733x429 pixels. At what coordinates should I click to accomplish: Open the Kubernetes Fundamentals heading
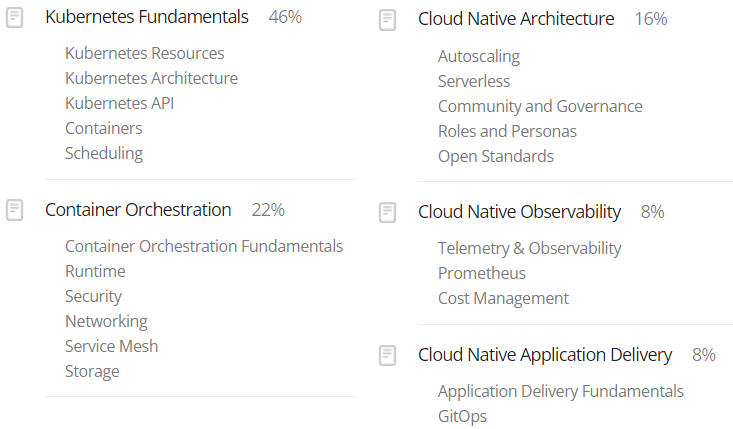(x=147, y=17)
